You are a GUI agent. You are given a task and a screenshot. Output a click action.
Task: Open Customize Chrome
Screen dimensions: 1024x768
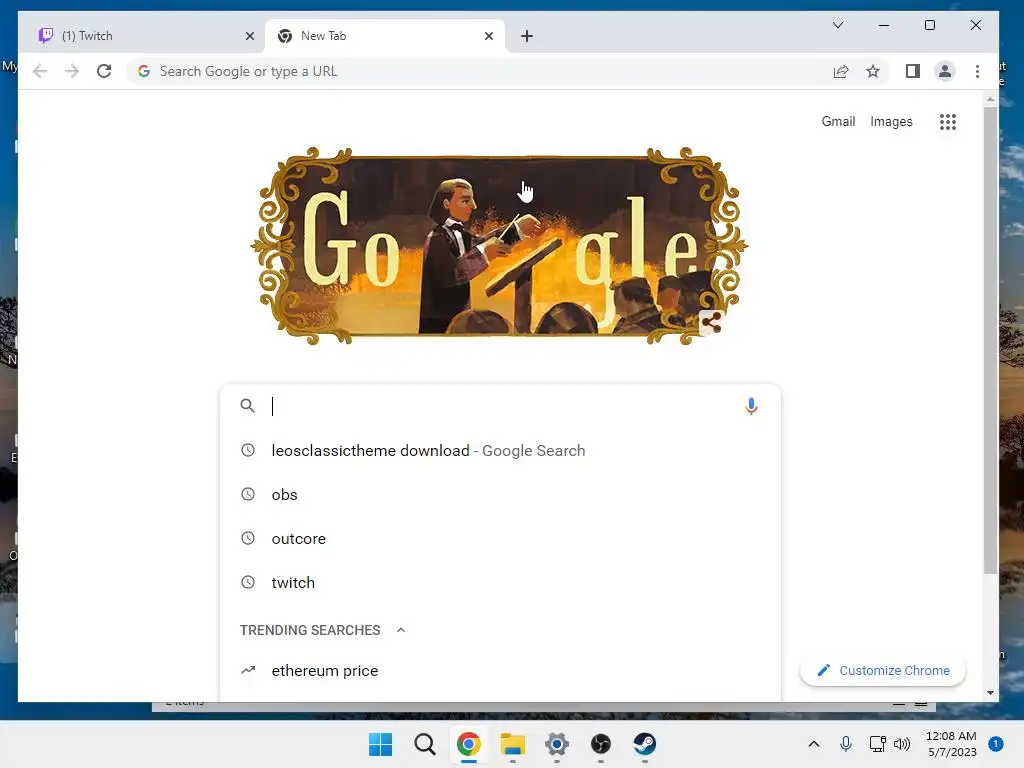coord(883,671)
